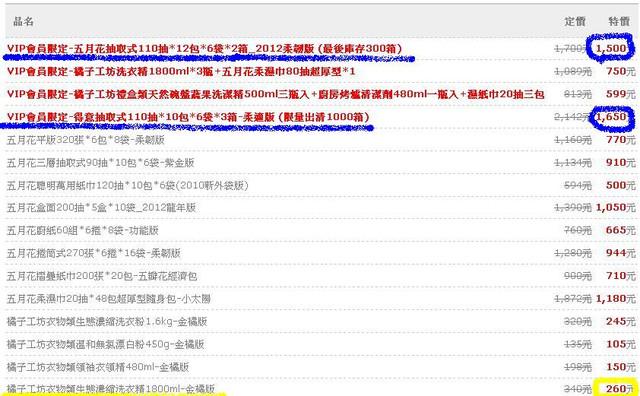Click the 105元 special price
This screenshot has height=396, width=640.
click(621, 345)
